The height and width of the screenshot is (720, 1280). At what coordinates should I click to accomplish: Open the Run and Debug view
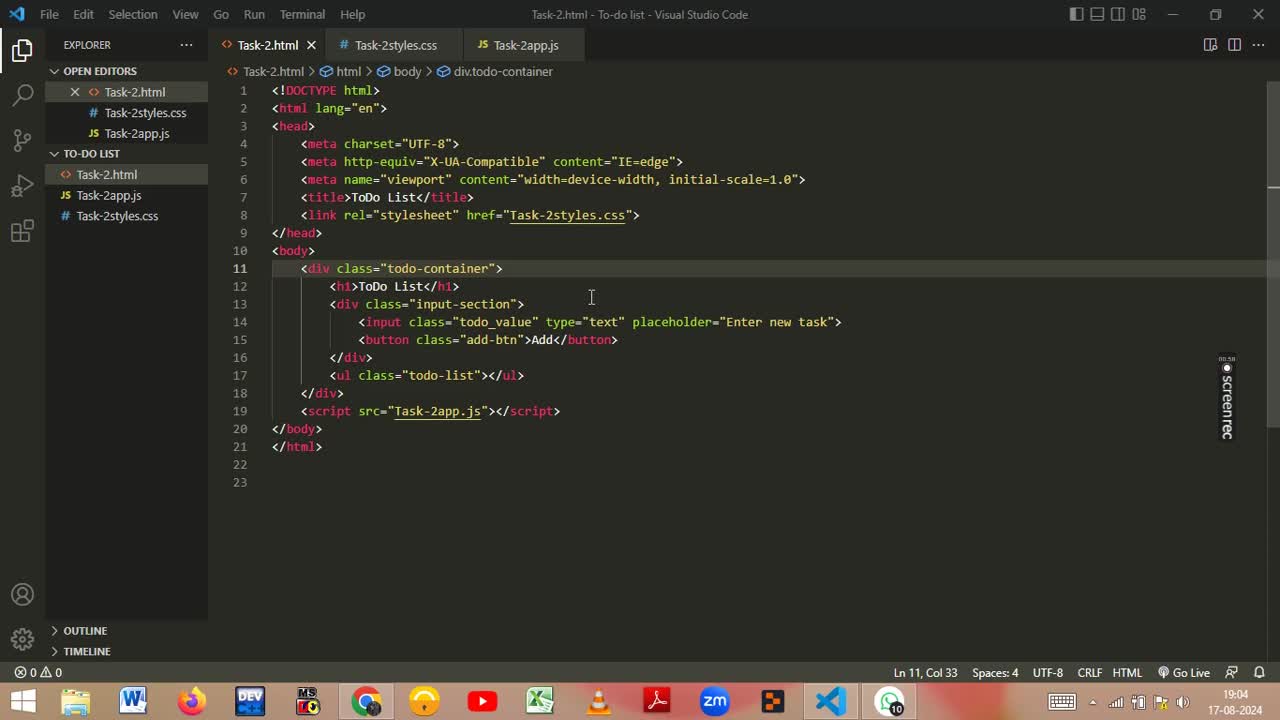(22, 187)
